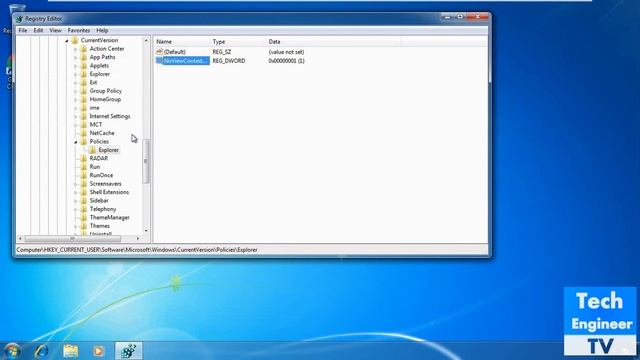Click tree horizontal scrollbar thumb

(73, 238)
